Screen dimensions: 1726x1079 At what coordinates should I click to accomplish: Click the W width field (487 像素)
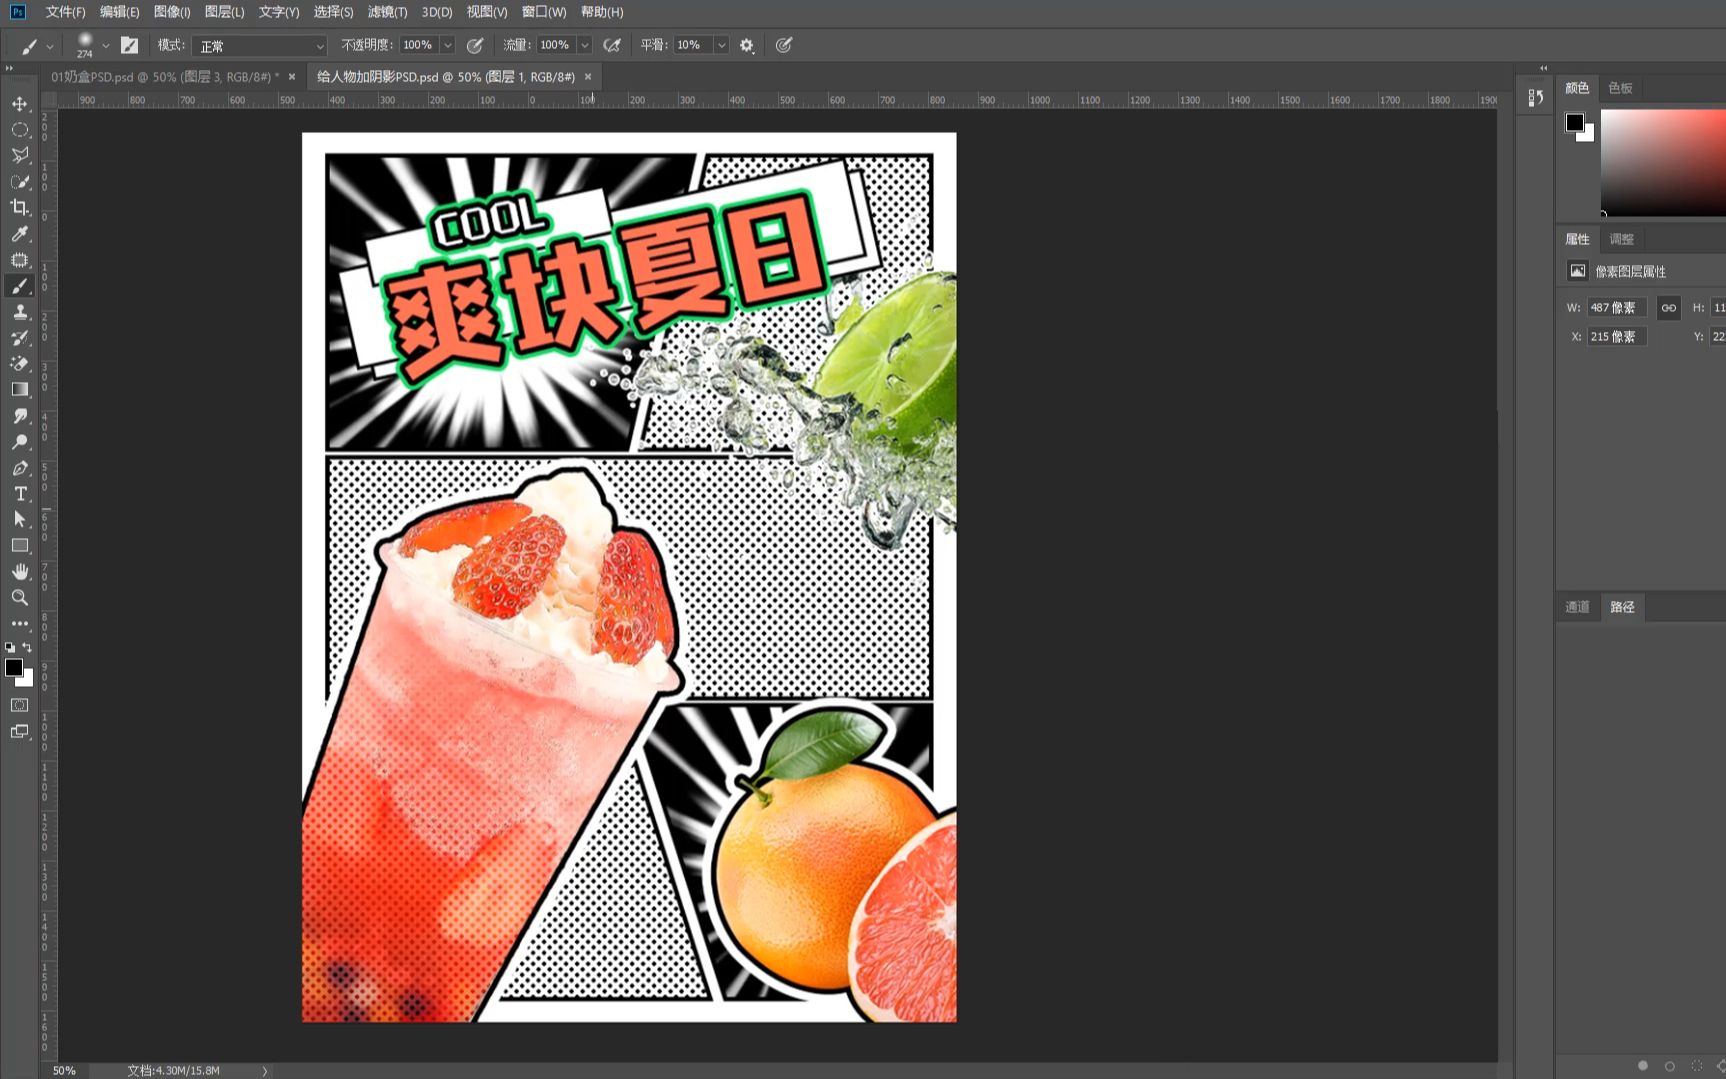(x=1616, y=308)
